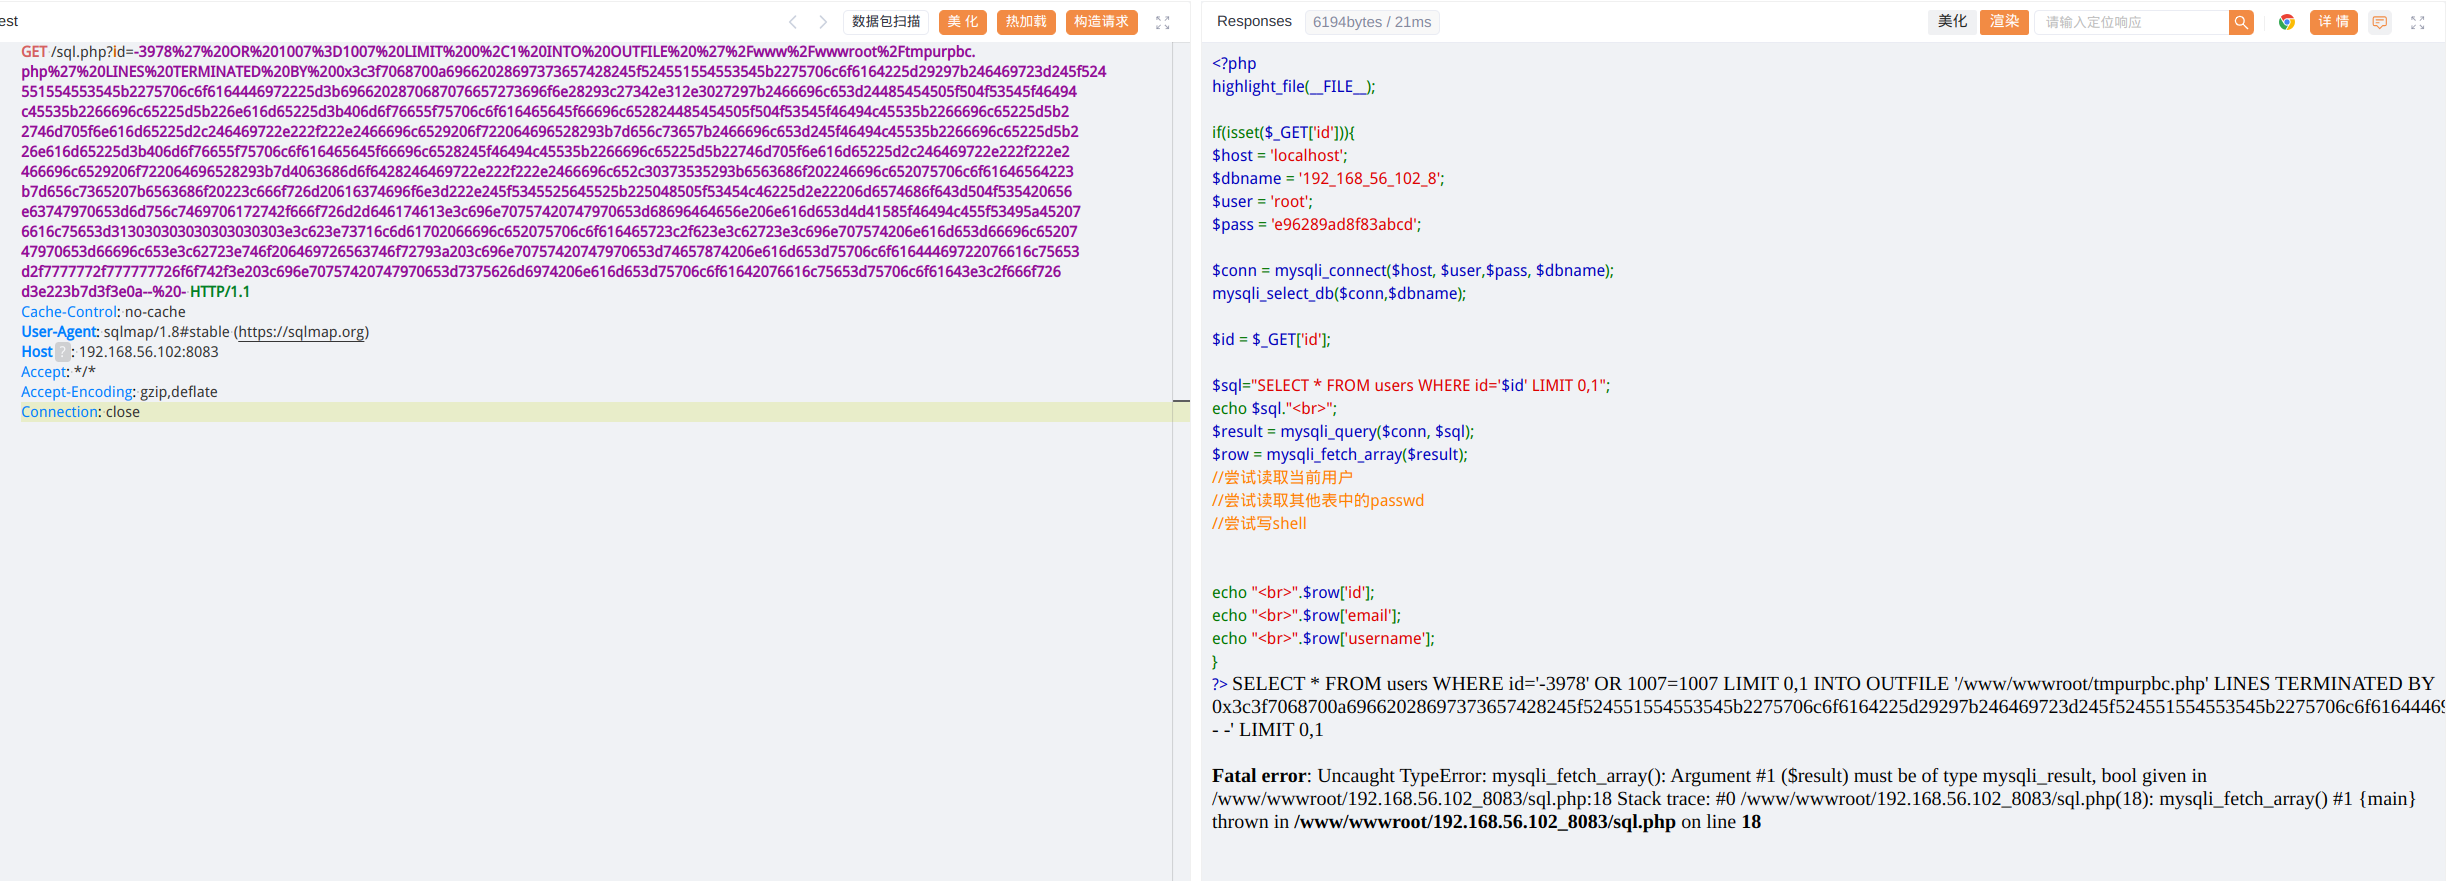The width and height of the screenshot is (2459, 881).
Task: Click the orange search icon button
Action: [x=2241, y=22]
